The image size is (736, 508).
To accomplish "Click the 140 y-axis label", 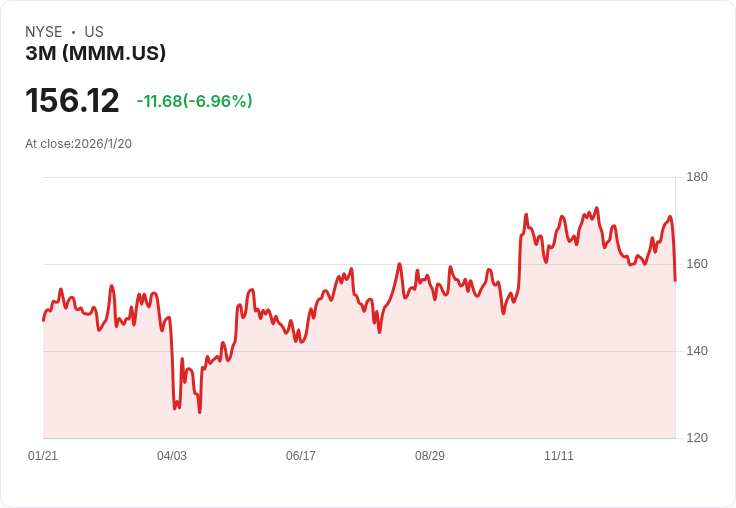I will coord(697,351).
